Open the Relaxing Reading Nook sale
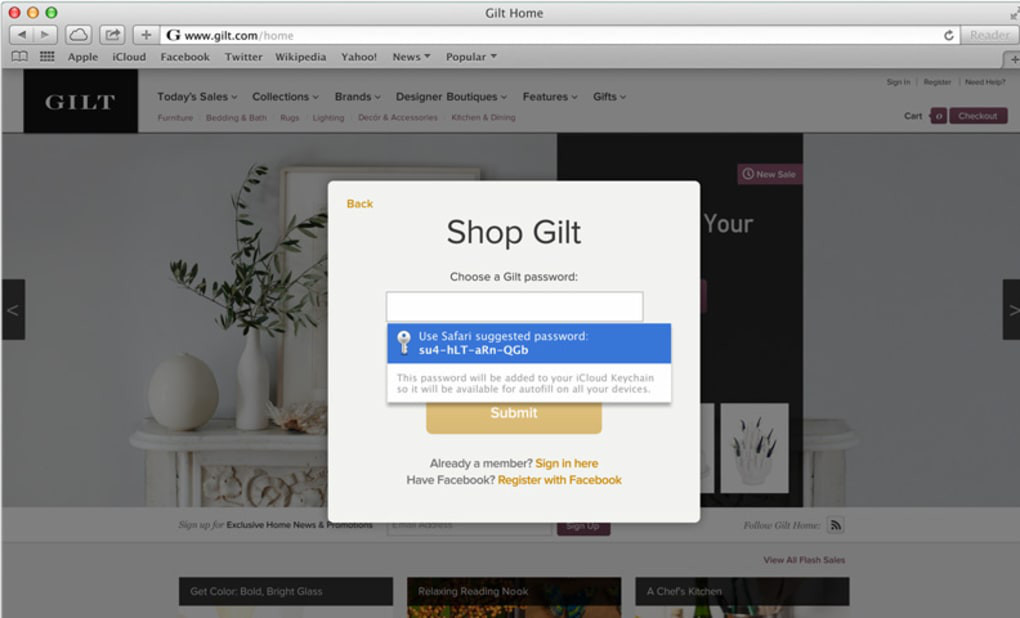The height and width of the screenshot is (618, 1020). [x=514, y=591]
